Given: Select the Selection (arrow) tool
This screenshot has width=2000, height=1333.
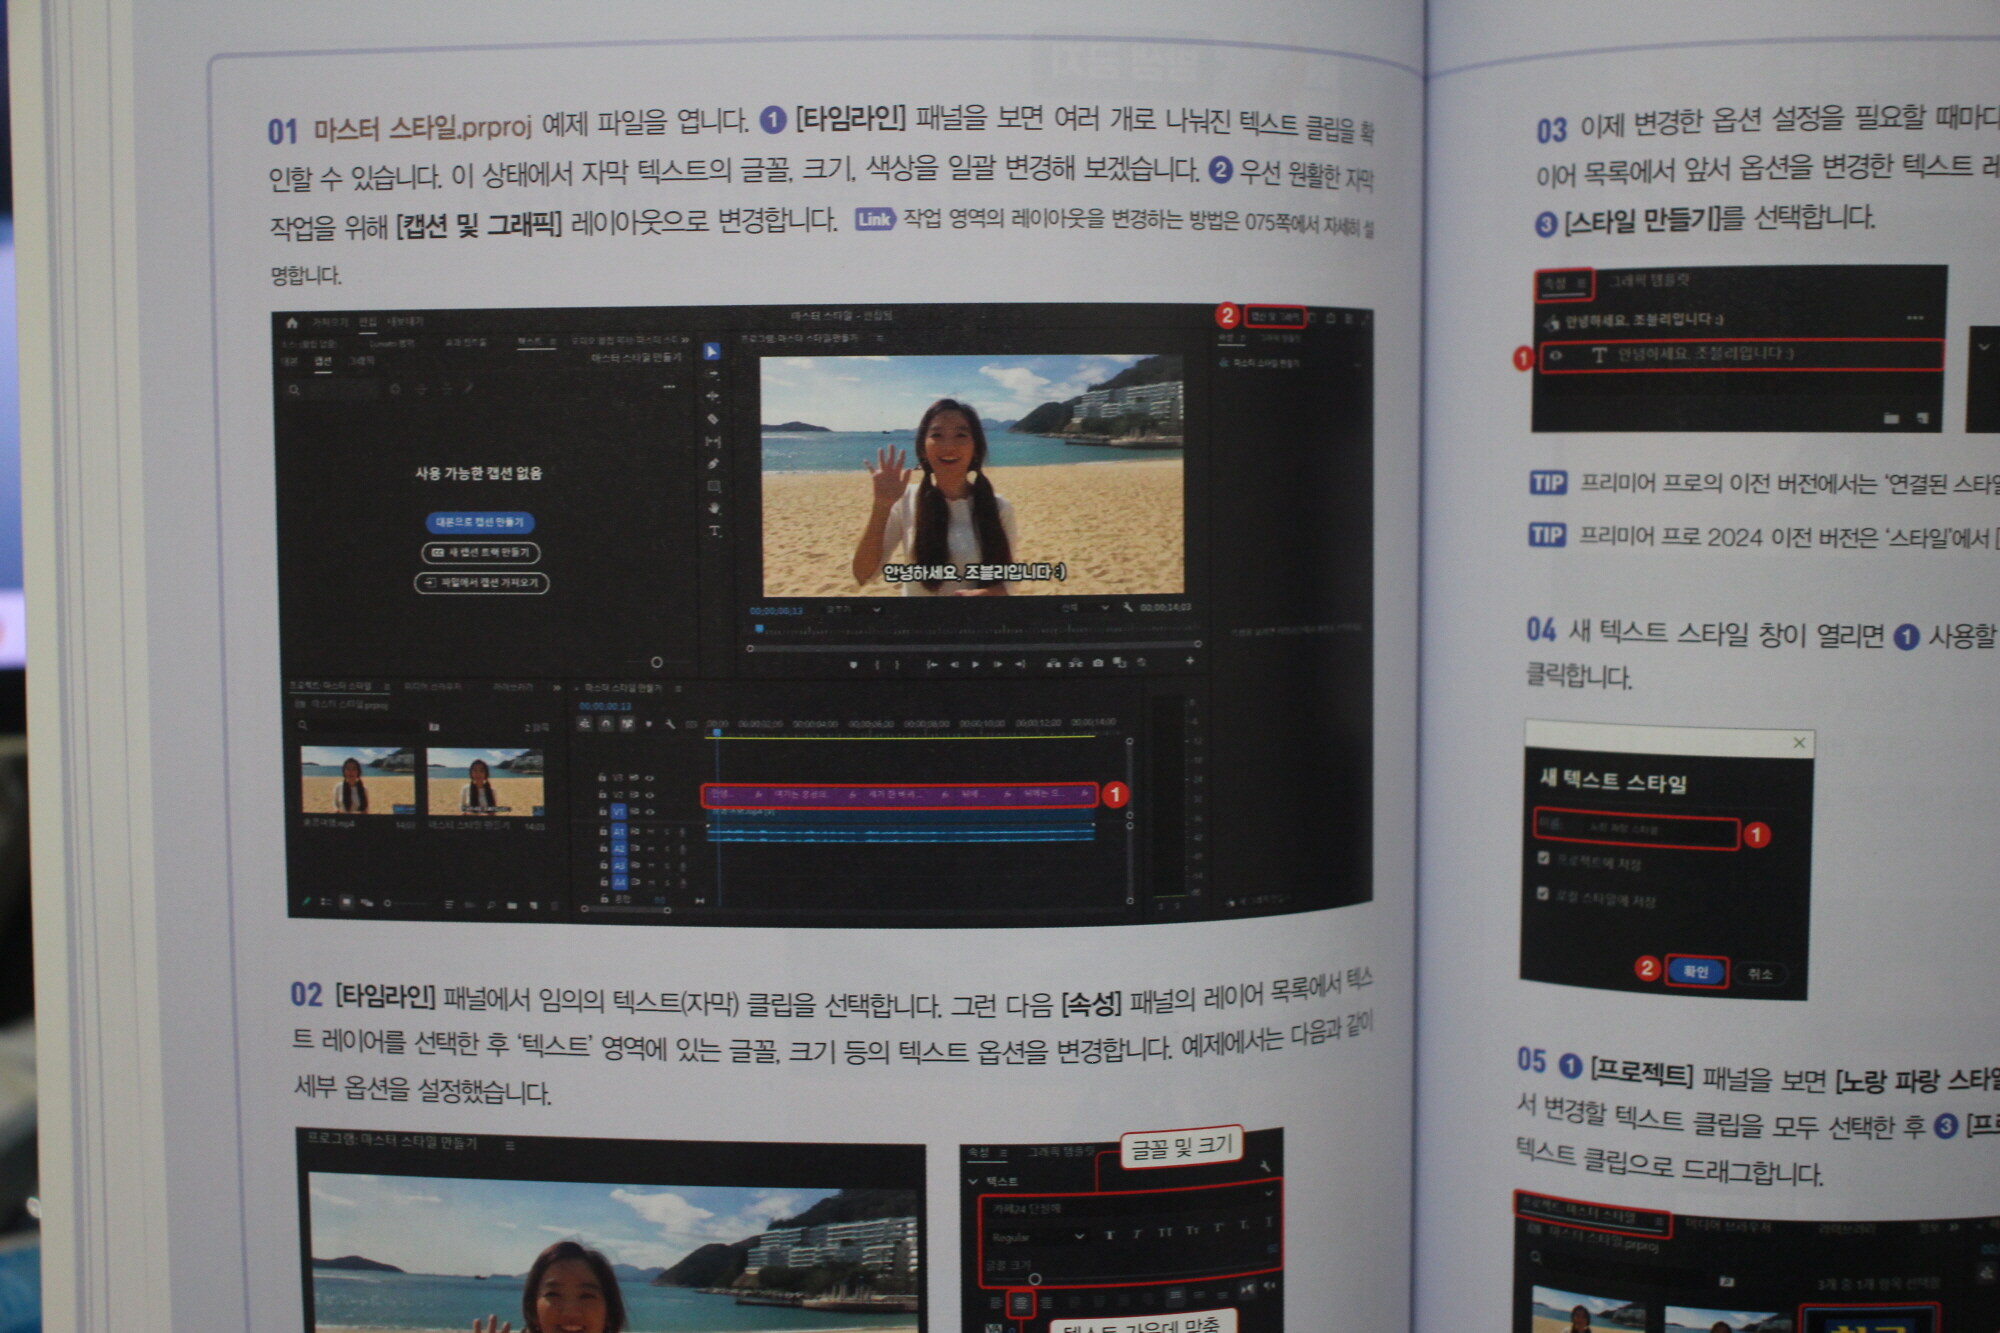Looking at the screenshot, I should pos(711,352).
